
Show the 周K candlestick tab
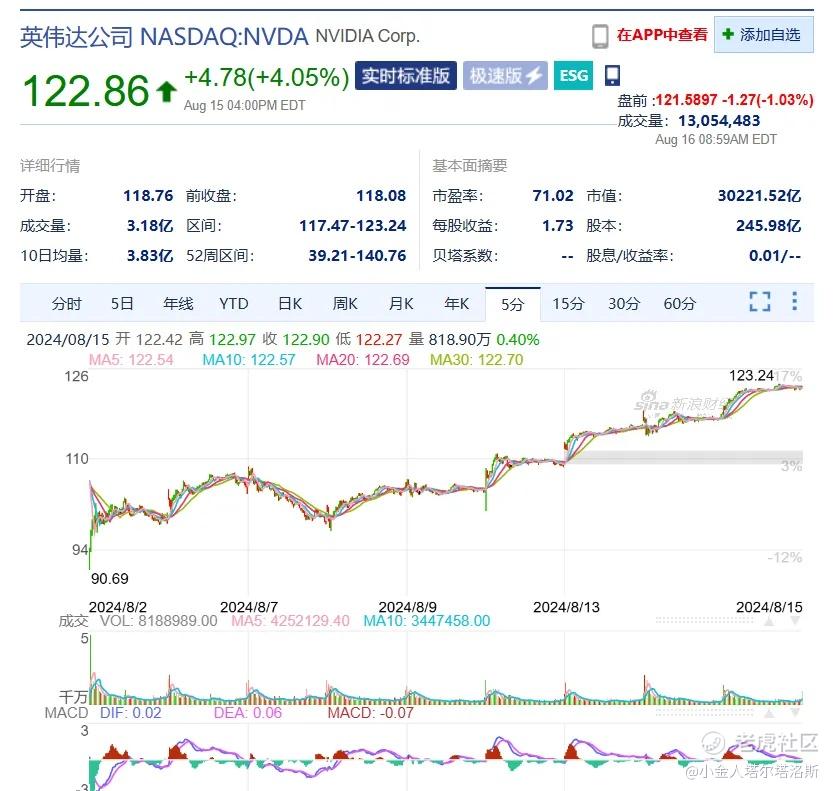[x=345, y=304]
